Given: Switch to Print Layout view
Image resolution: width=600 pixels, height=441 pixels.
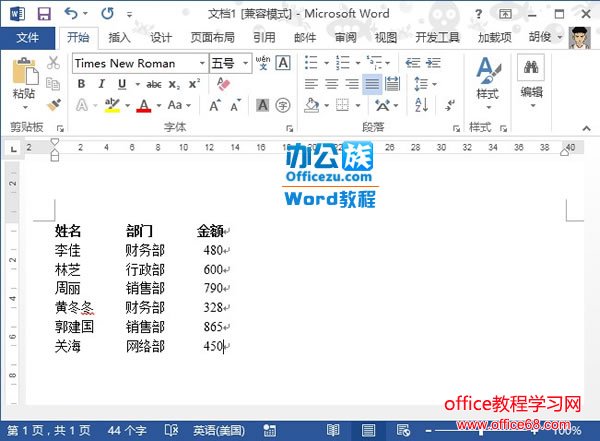Looking at the screenshot, I should (x=368, y=430).
